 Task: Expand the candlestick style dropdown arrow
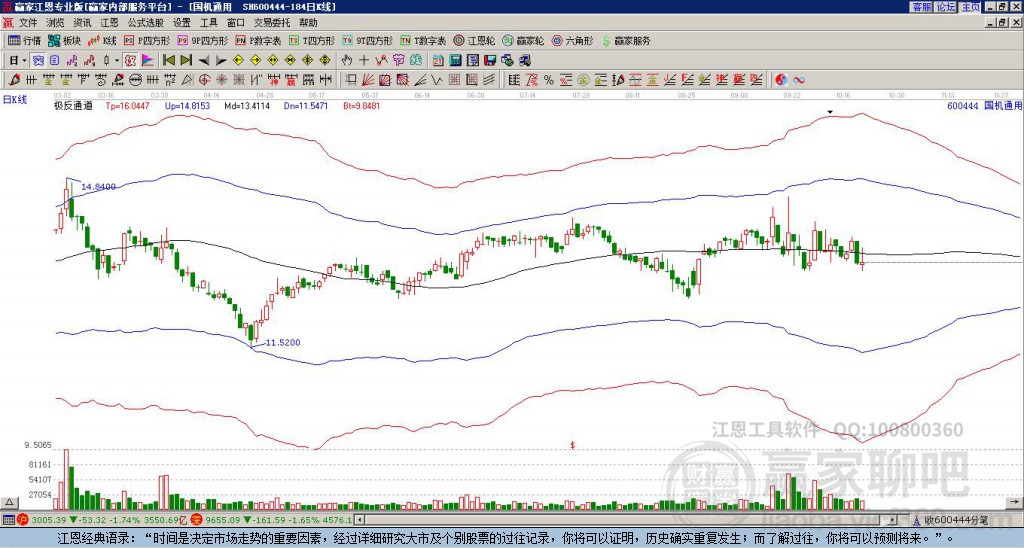tap(117, 61)
